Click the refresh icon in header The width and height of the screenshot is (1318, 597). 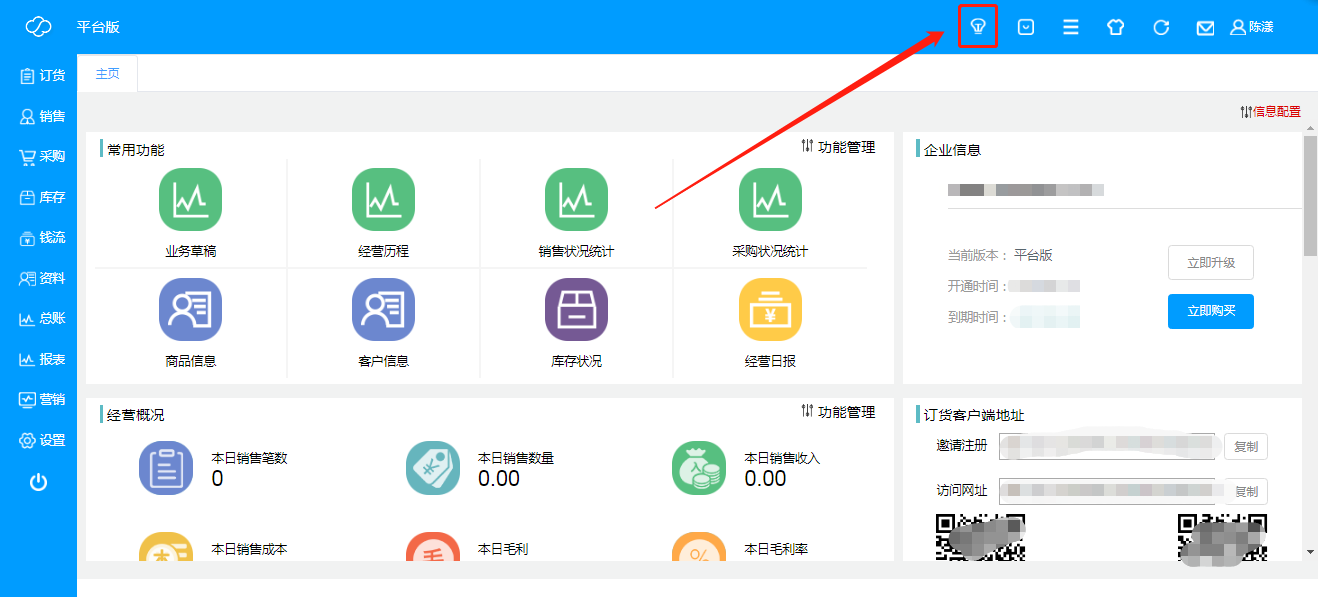click(x=1161, y=27)
